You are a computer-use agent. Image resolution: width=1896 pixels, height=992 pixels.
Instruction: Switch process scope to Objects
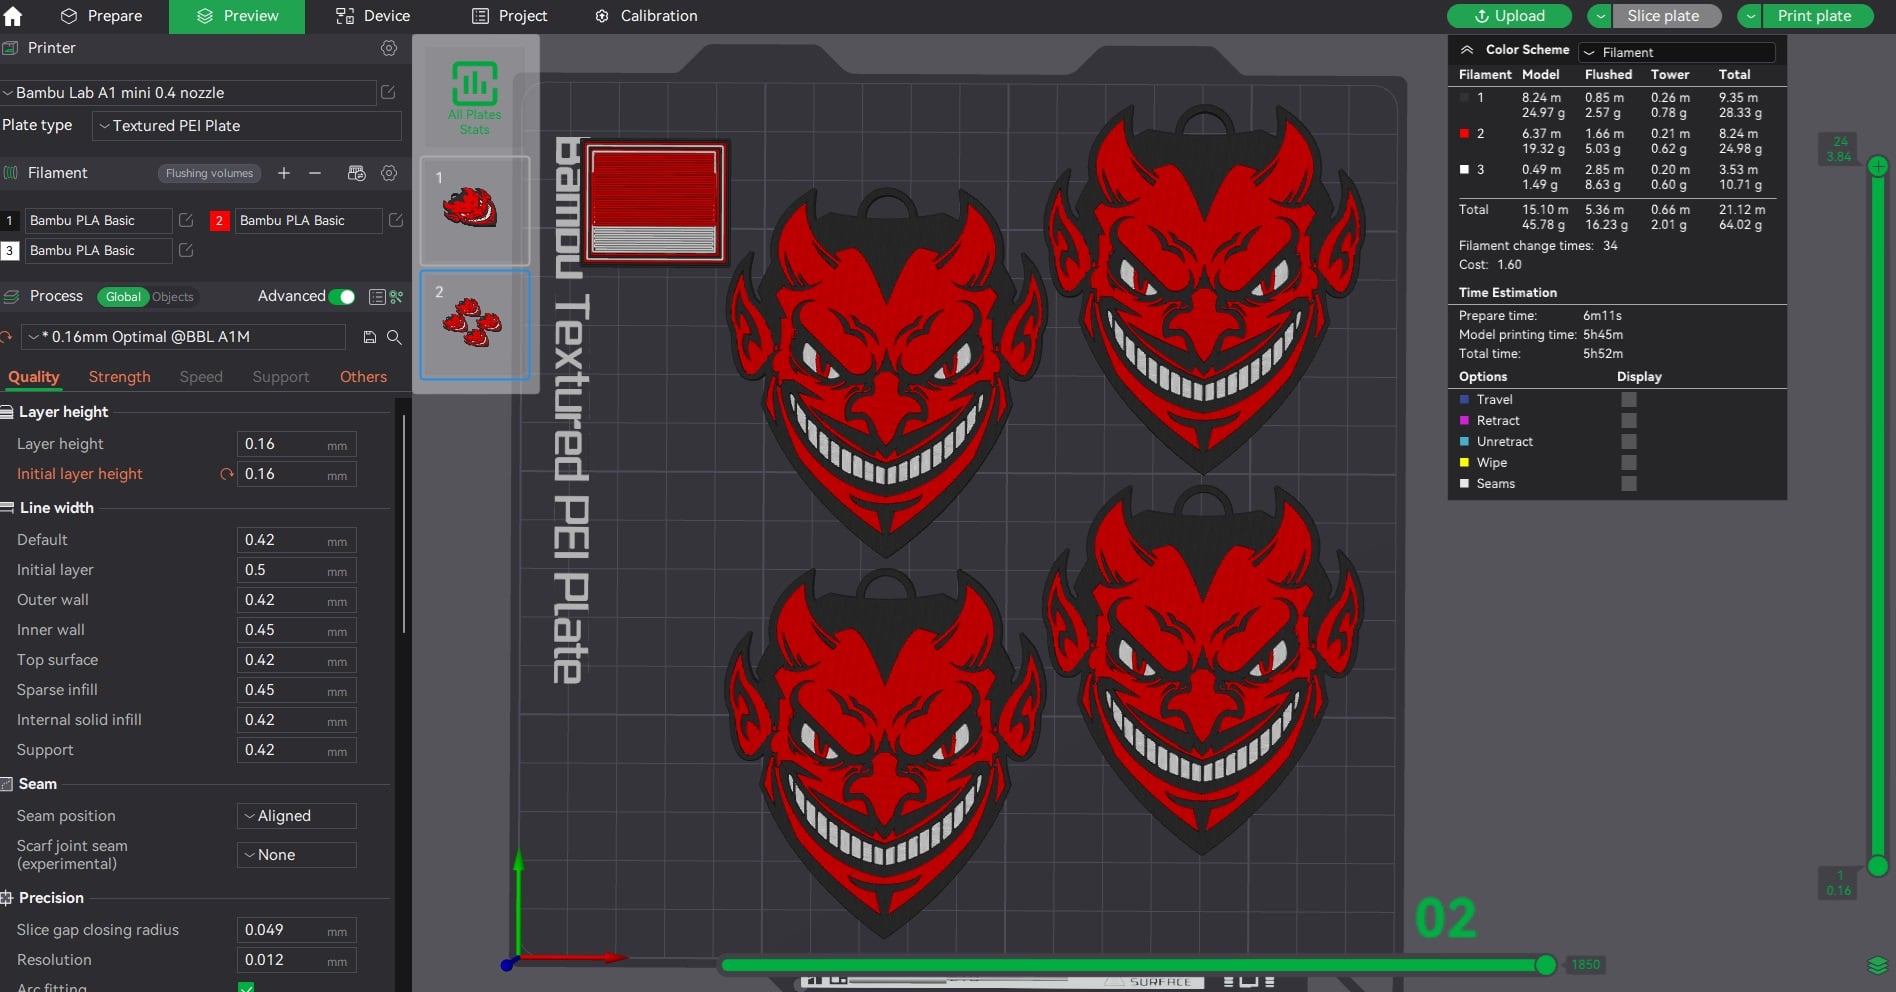[173, 297]
